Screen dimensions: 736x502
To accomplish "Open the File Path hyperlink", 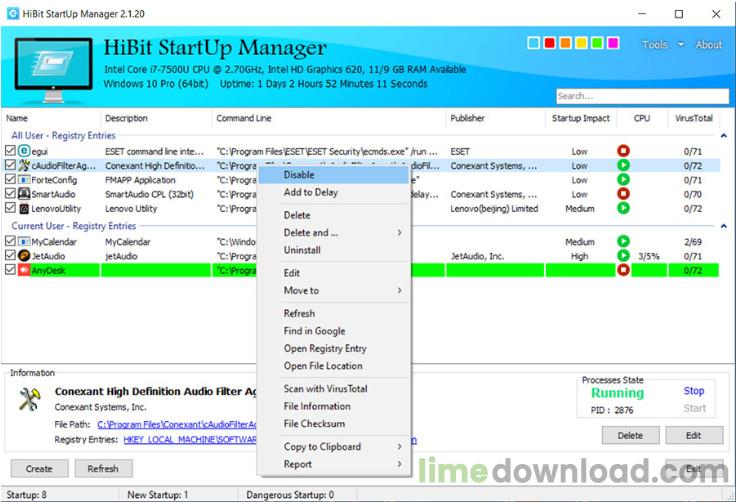I will [177, 425].
